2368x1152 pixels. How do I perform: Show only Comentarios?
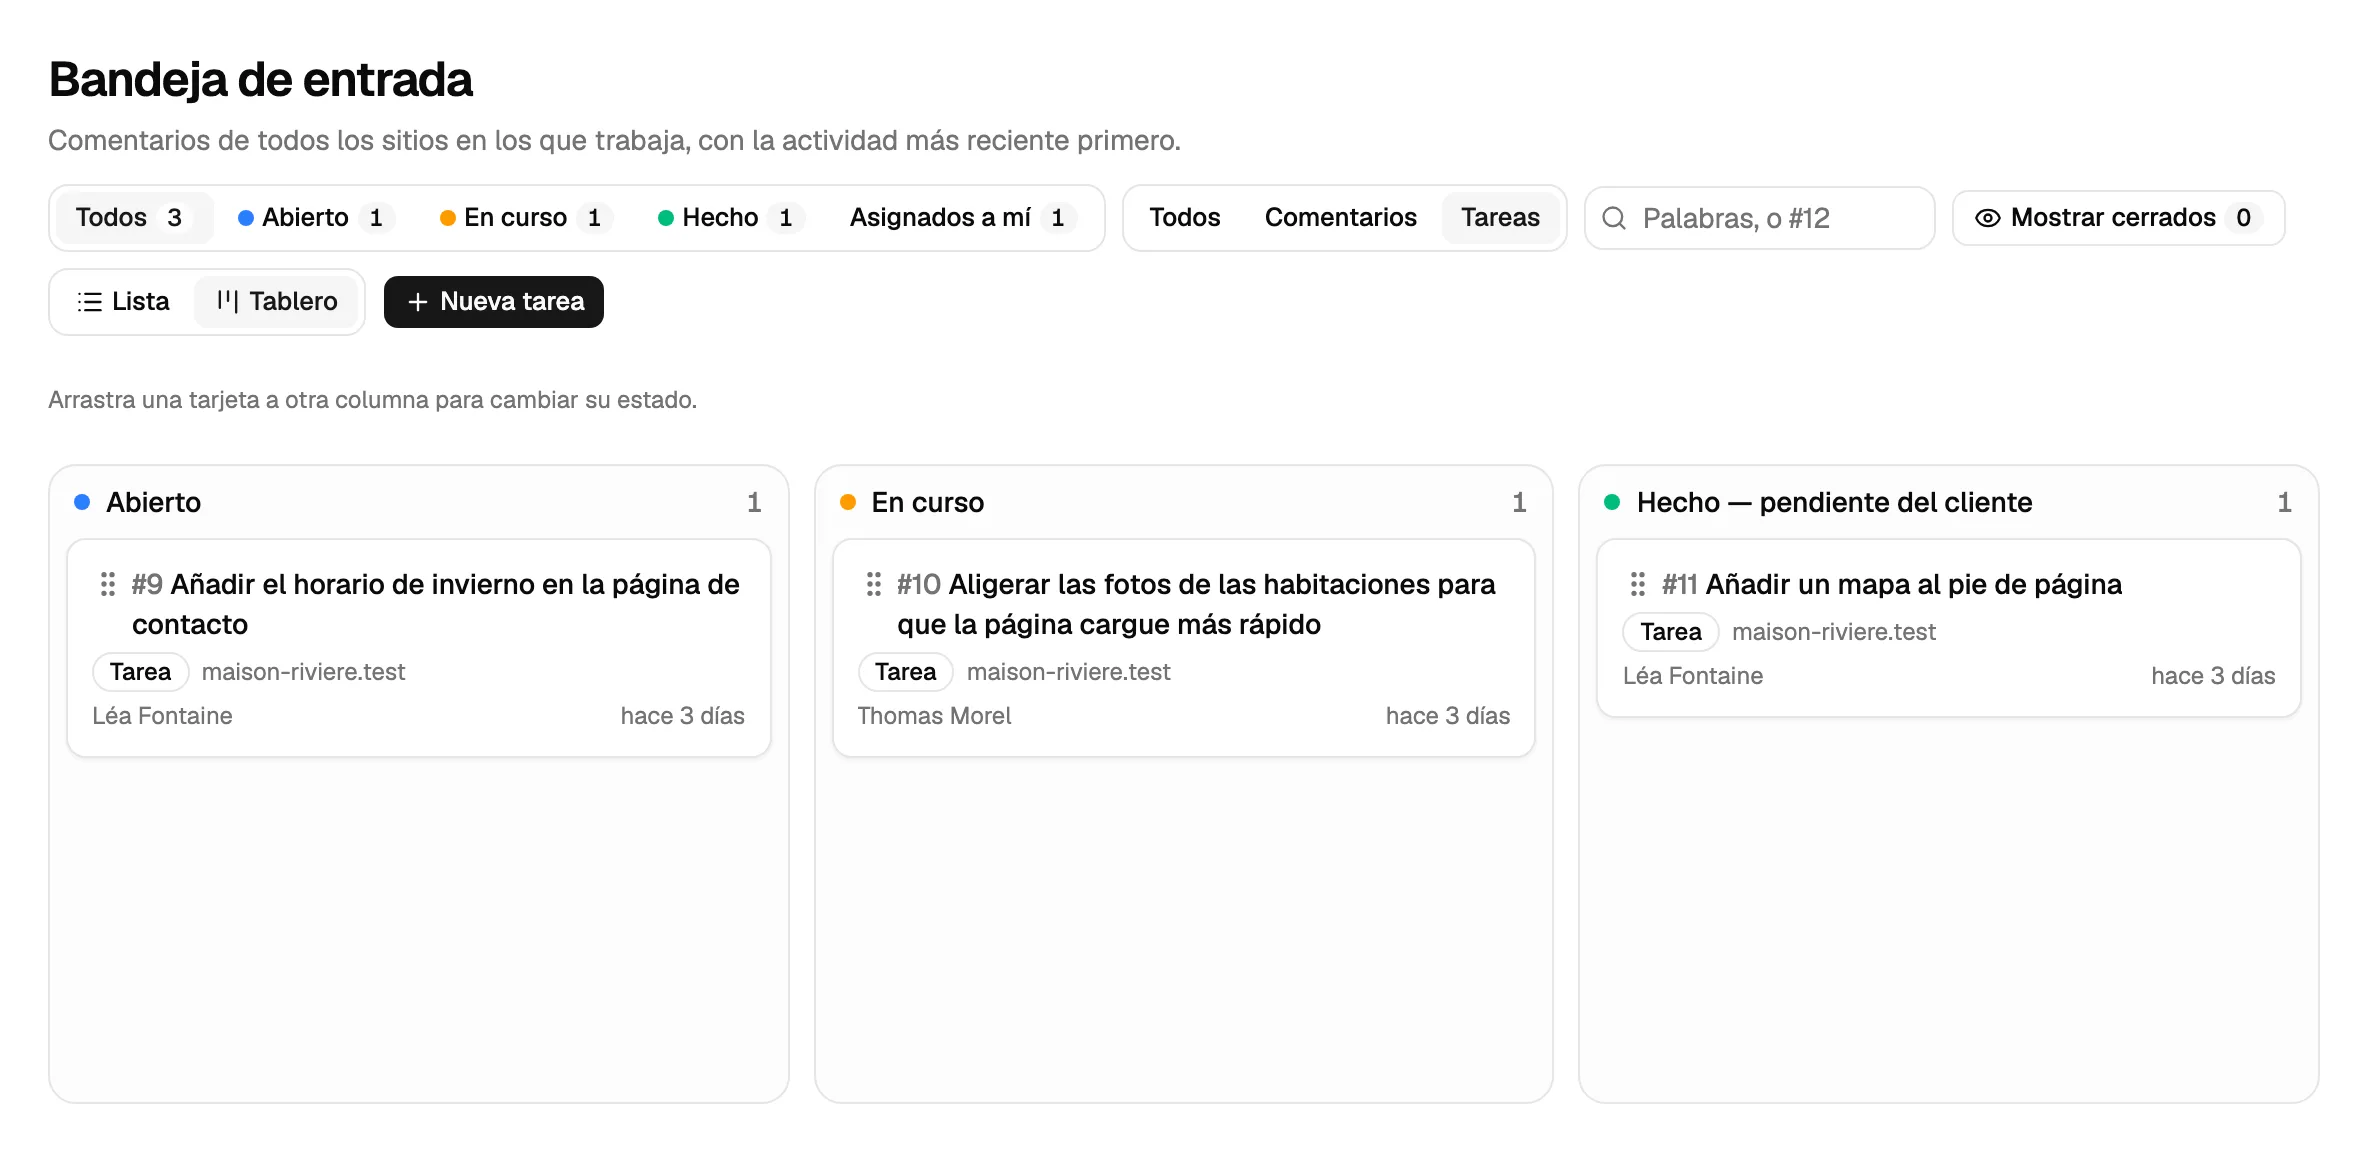pos(1340,218)
